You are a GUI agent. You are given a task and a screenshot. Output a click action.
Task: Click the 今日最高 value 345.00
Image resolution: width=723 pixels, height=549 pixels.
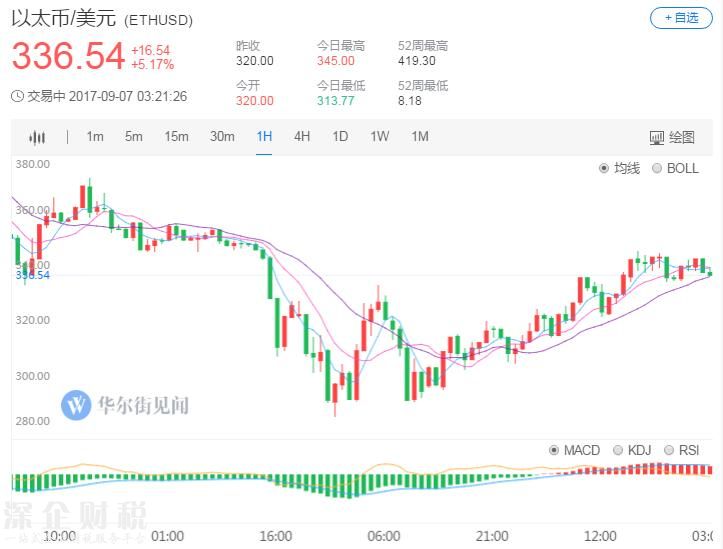pyautogui.click(x=336, y=61)
